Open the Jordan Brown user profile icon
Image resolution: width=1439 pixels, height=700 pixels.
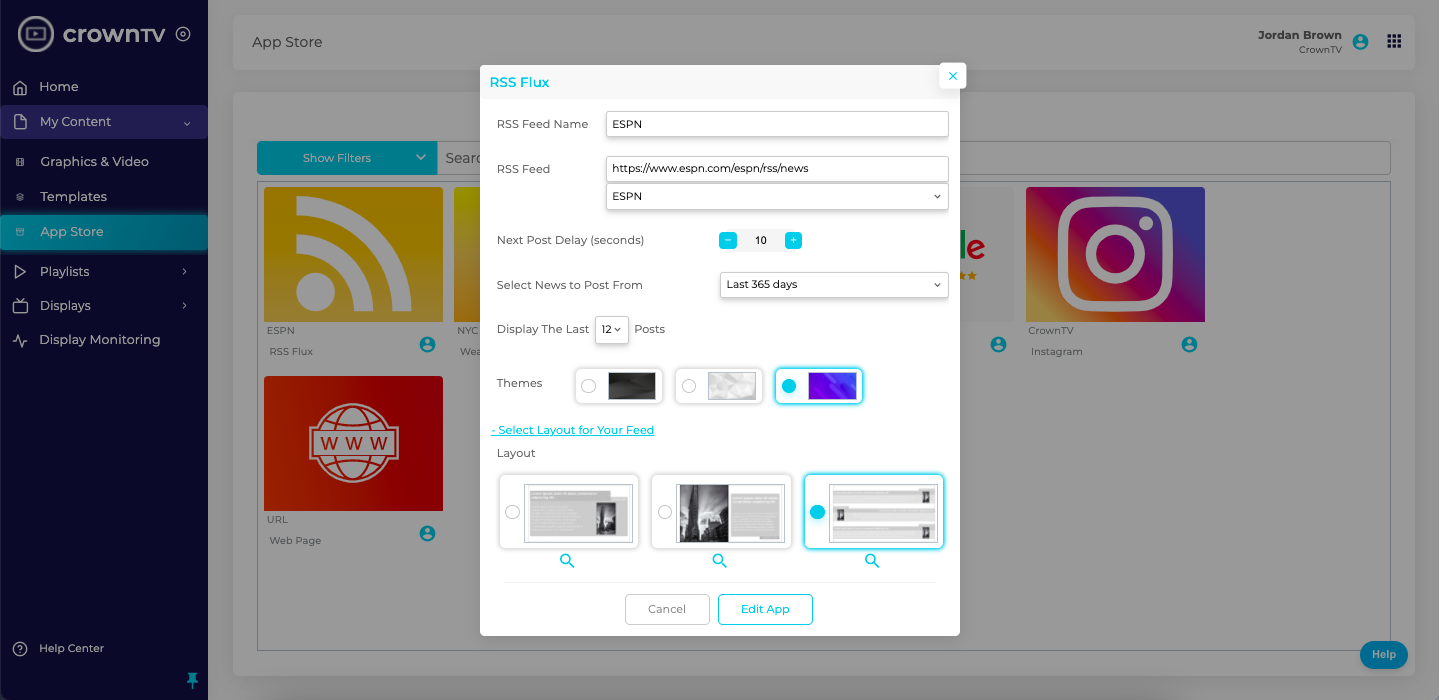coord(1360,42)
